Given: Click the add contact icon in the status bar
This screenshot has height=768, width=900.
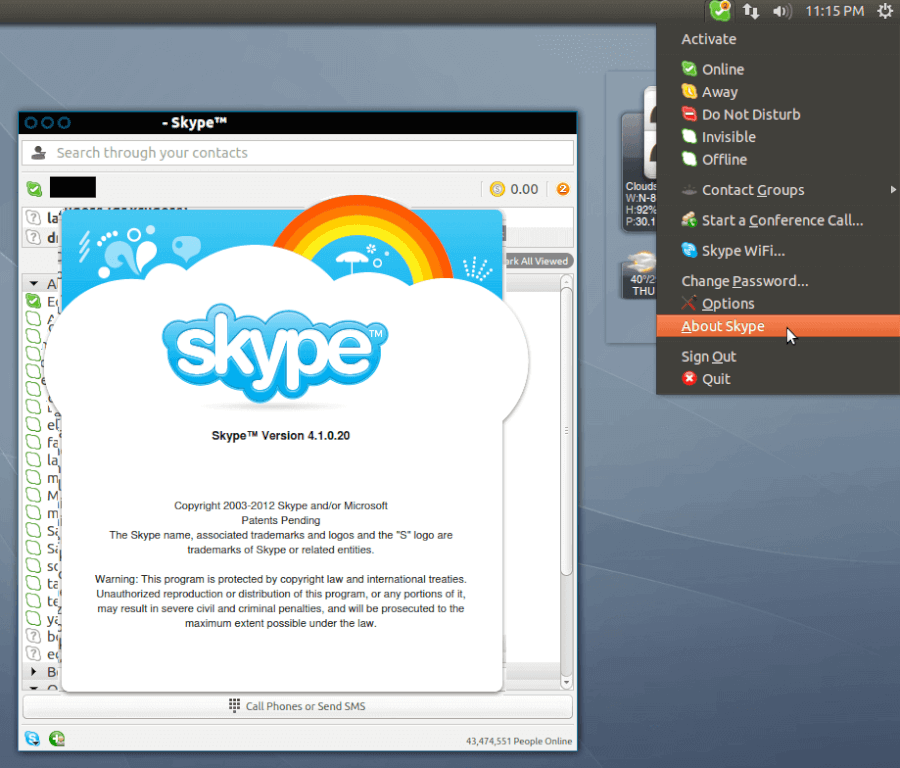Looking at the screenshot, I should coord(57,739).
